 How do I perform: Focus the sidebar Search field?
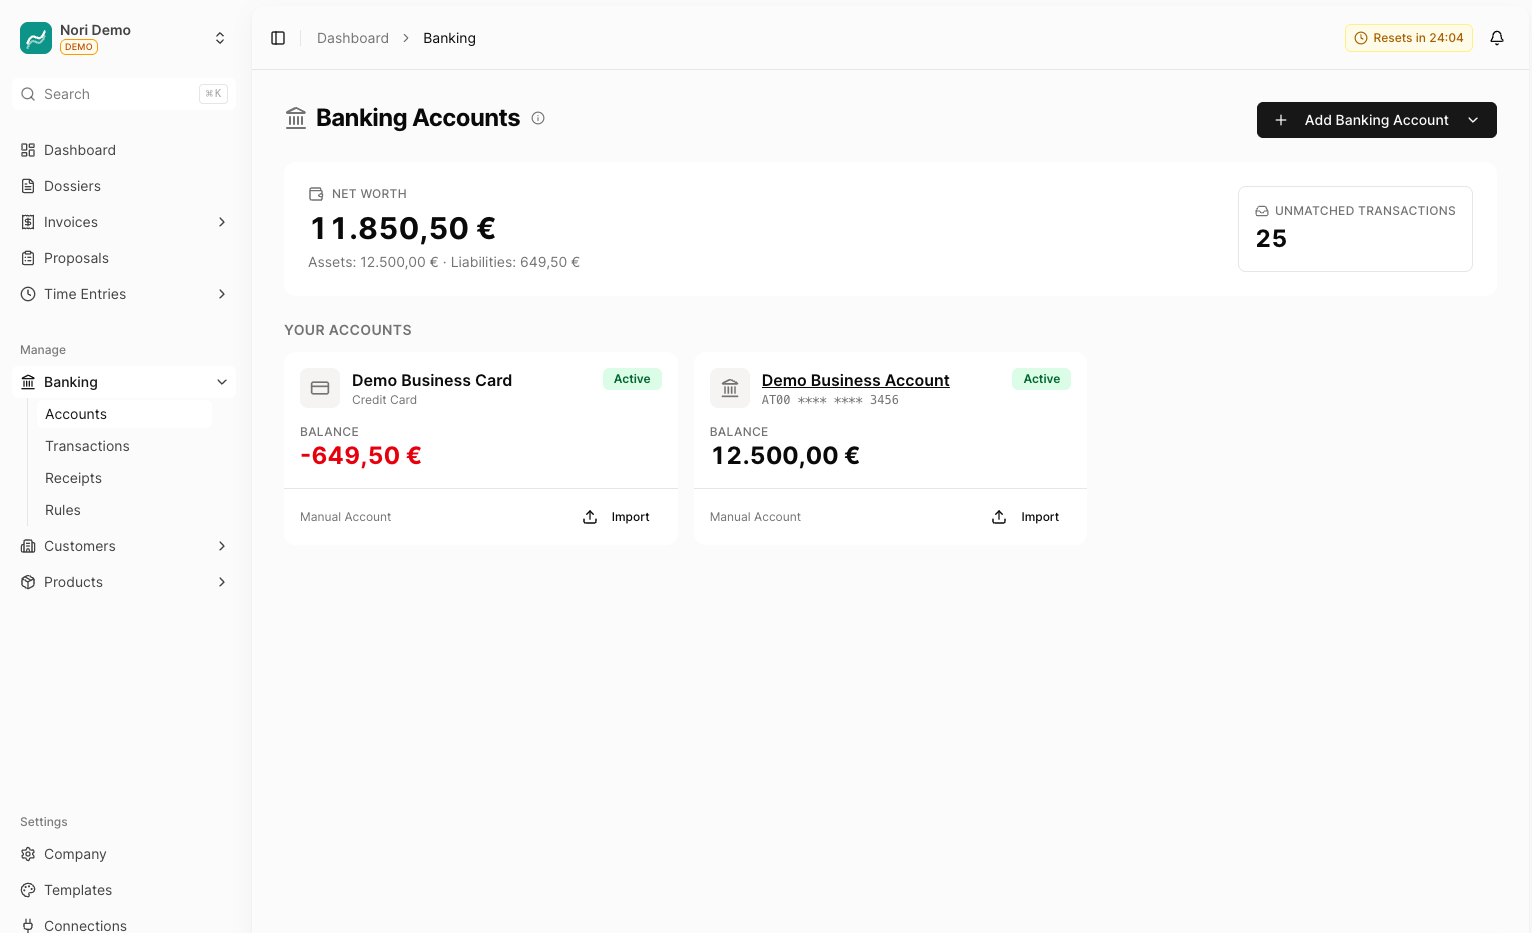pyautogui.click(x=124, y=94)
